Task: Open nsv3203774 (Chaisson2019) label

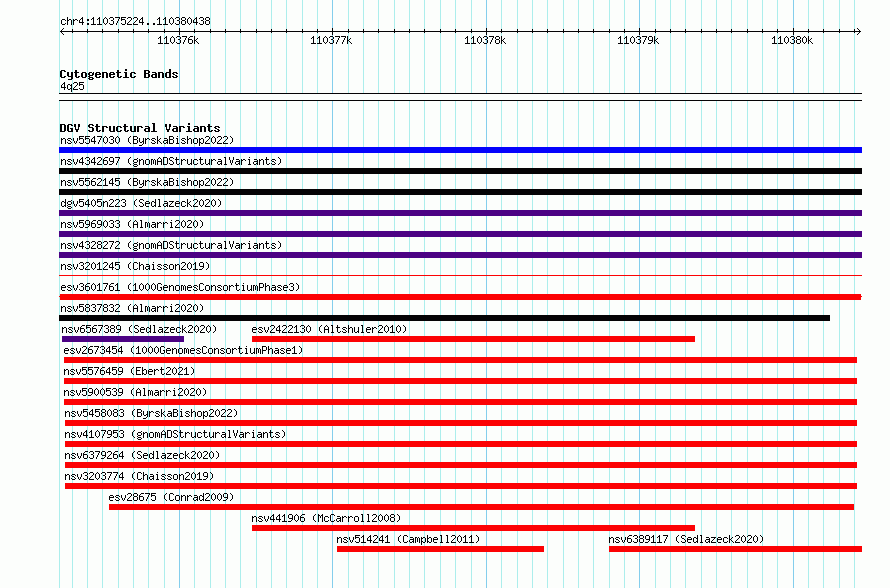Action: (x=139, y=476)
